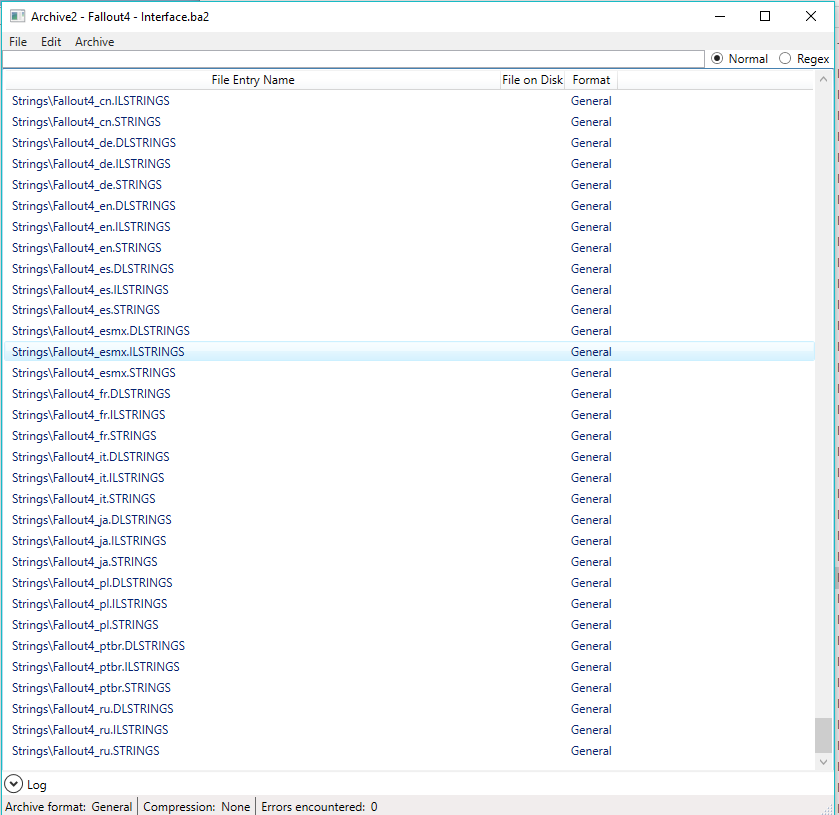Select Strings\Fallout4_ja.ILSTRINGS entry

pyautogui.click(x=409, y=540)
